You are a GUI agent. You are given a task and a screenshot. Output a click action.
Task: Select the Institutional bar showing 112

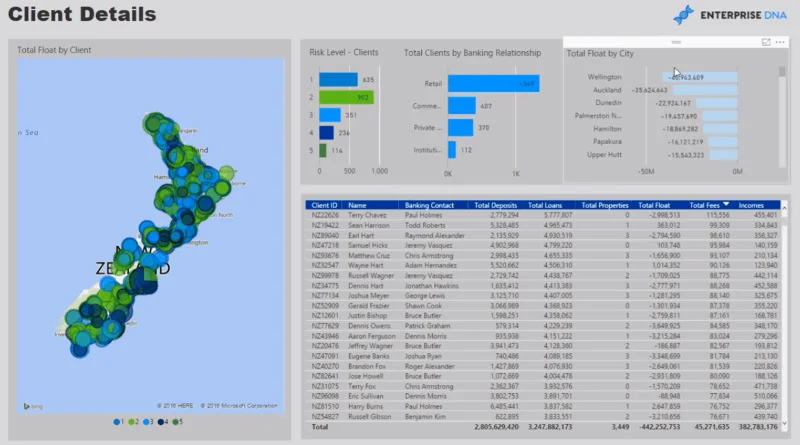[452, 150]
